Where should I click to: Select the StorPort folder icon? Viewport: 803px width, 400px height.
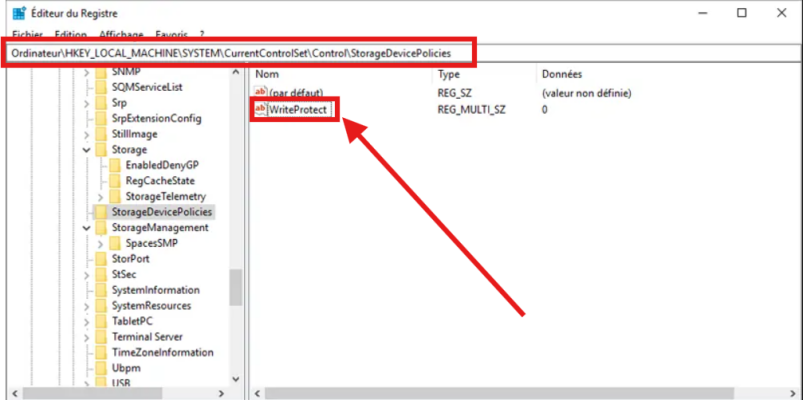pos(101,259)
